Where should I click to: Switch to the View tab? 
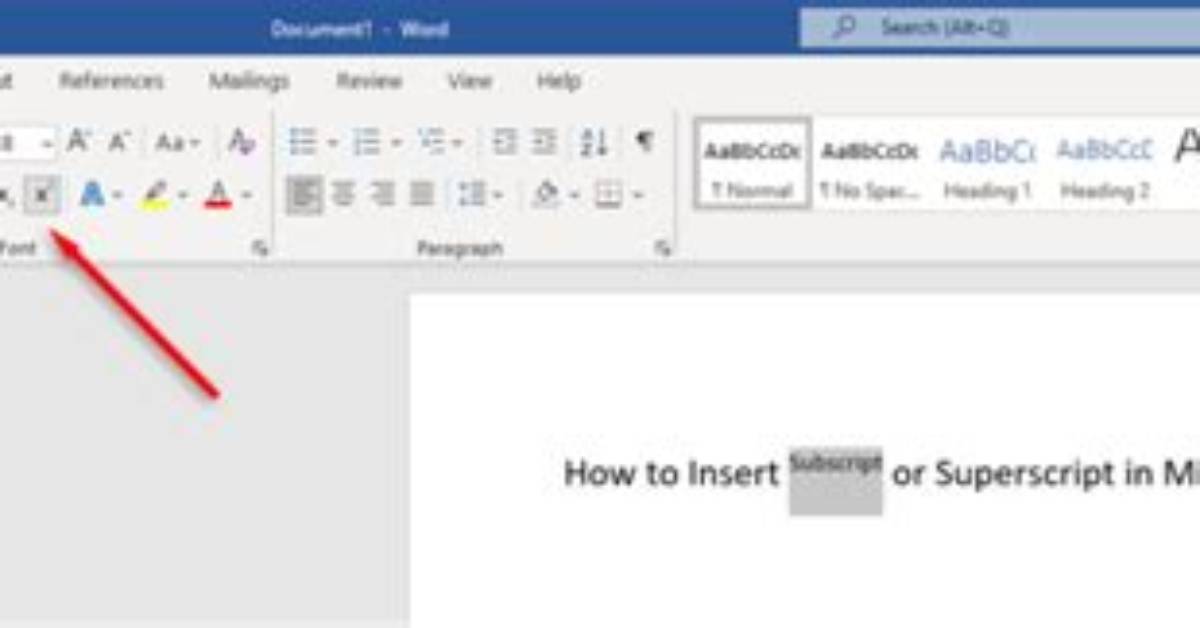(469, 81)
